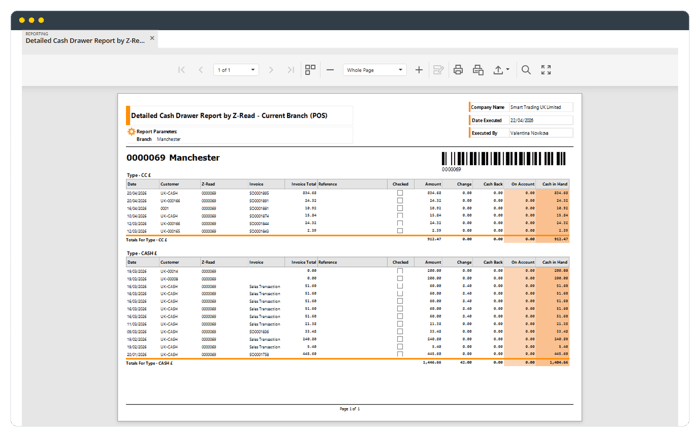The width and height of the screenshot is (700, 437).
Task: Tick the Checked box for the first CASH row
Action: [x=400, y=271]
